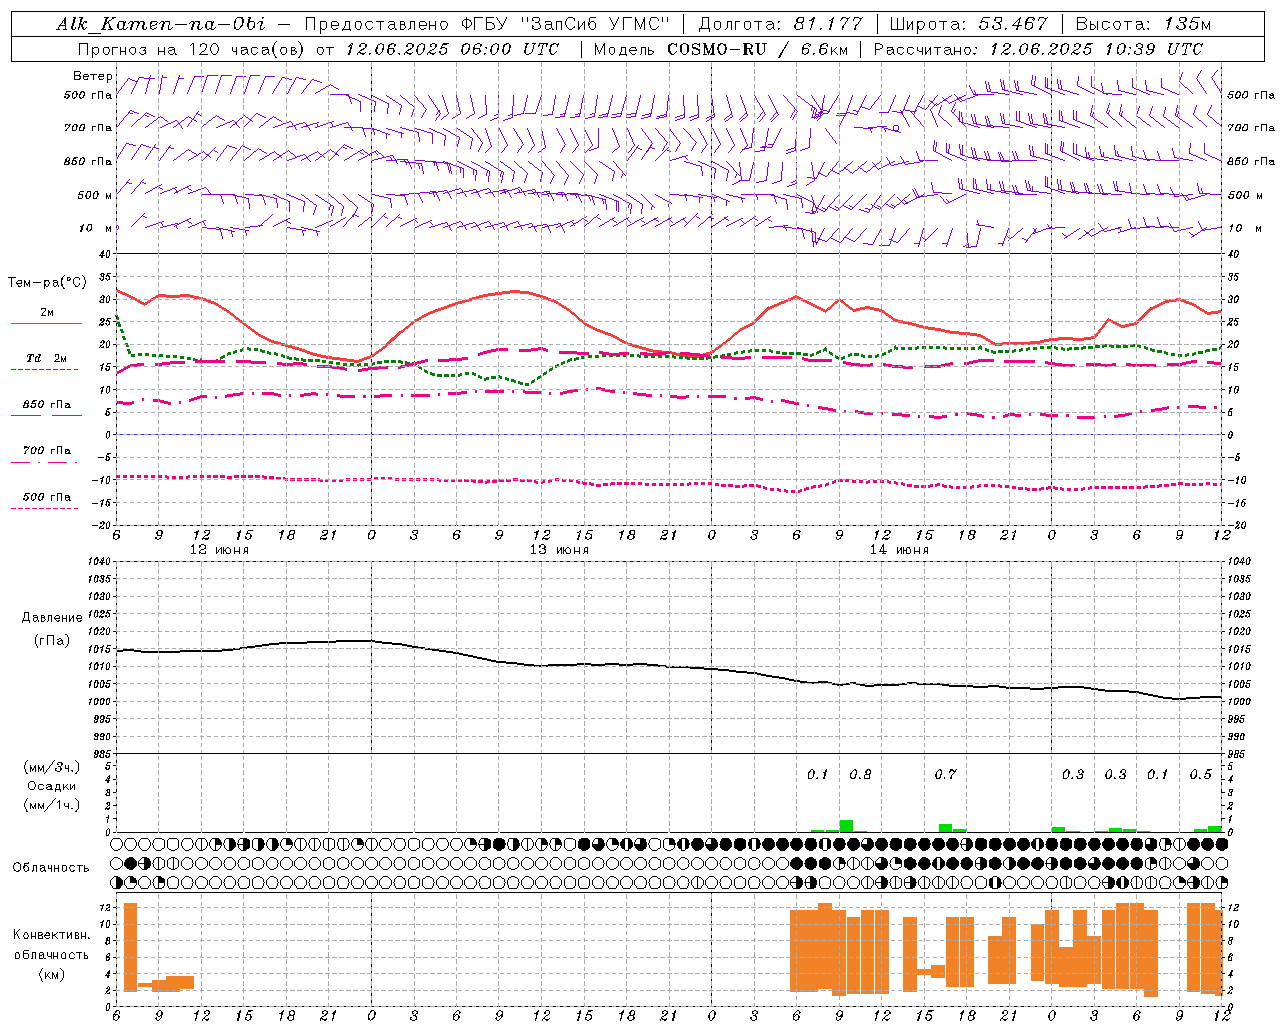This screenshot has height=1024, width=1280.
Task: Click the '10 м' wind level label on left
Action: tap(95, 228)
